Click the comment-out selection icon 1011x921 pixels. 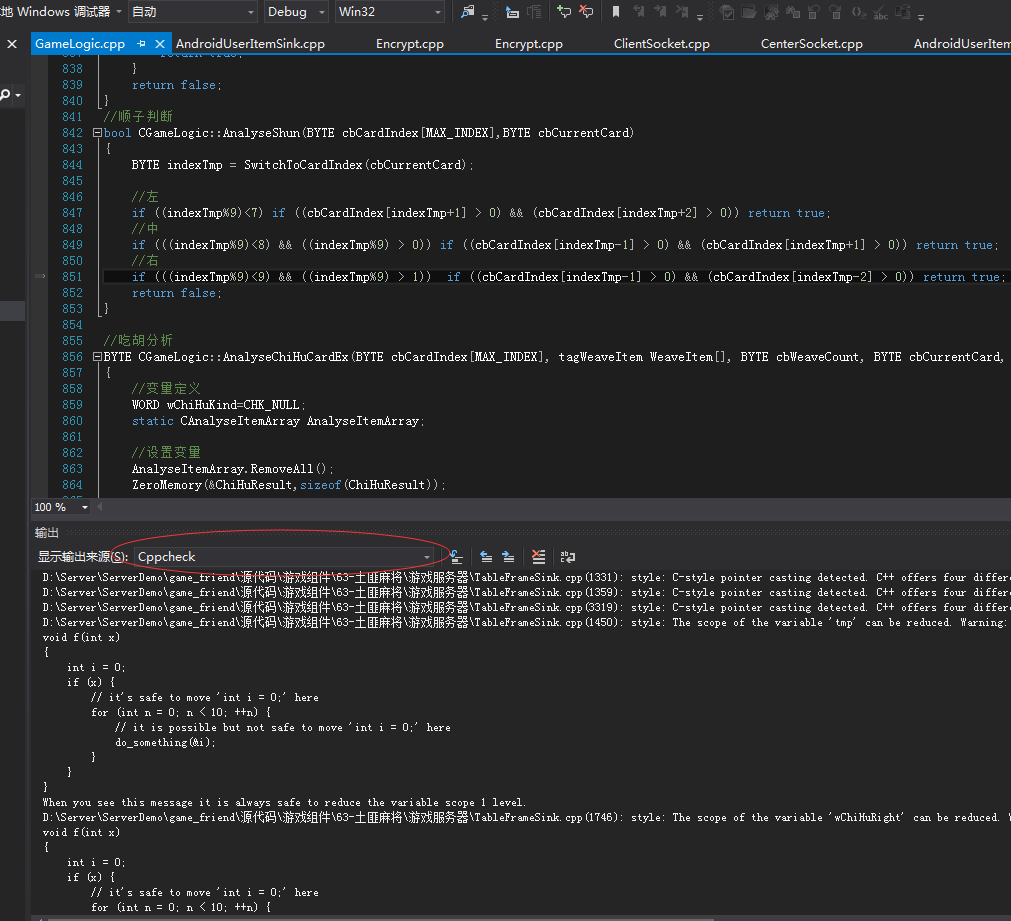564,12
